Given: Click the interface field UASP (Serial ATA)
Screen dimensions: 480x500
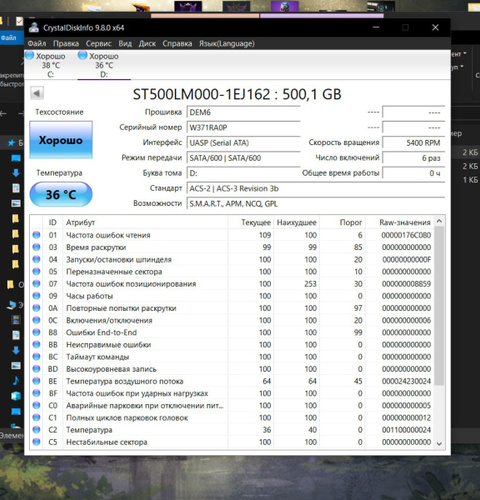Looking at the screenshot, I should coord(243,143).
